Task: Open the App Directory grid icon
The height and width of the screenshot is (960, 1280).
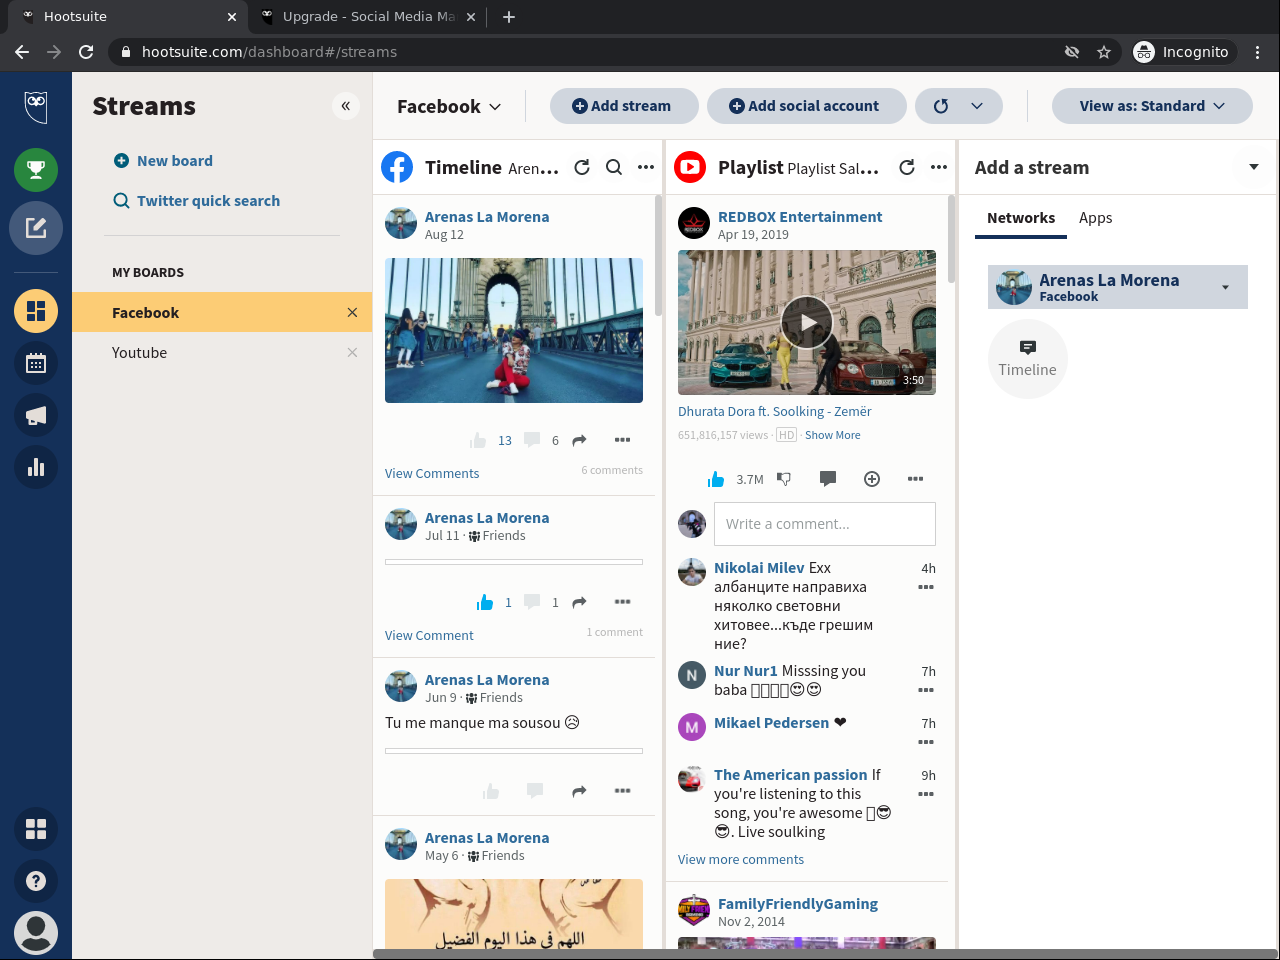Action: coord(36,829)
